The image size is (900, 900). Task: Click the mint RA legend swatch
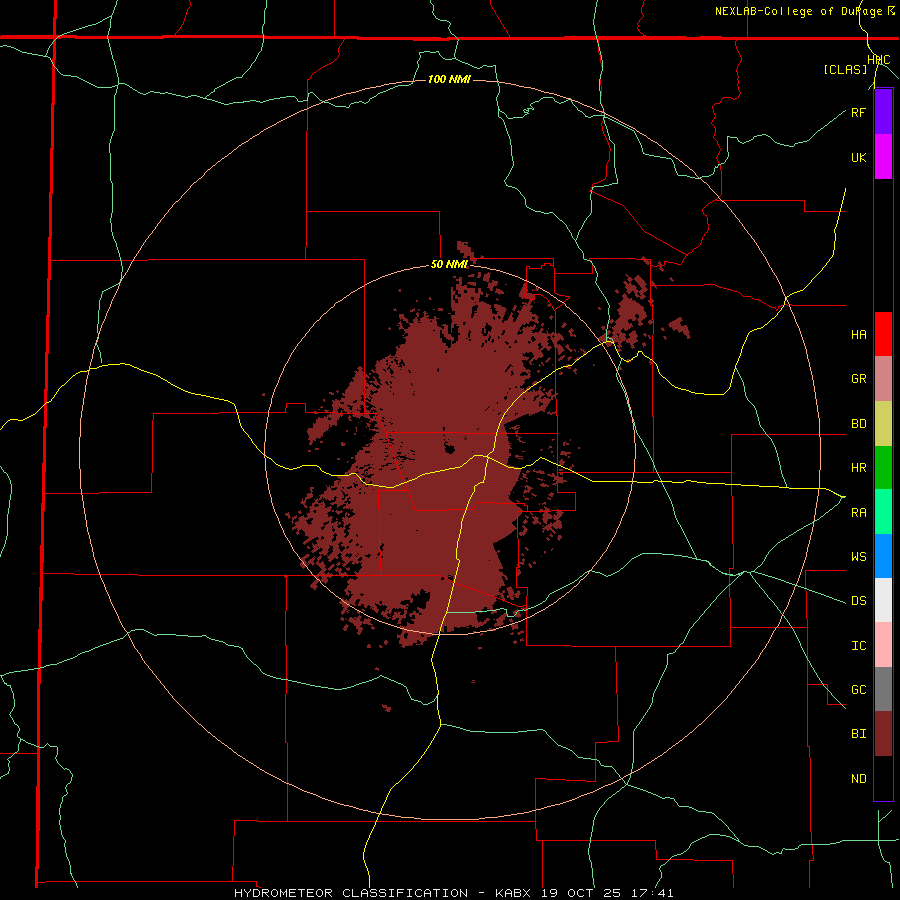(x=883, y=512)
